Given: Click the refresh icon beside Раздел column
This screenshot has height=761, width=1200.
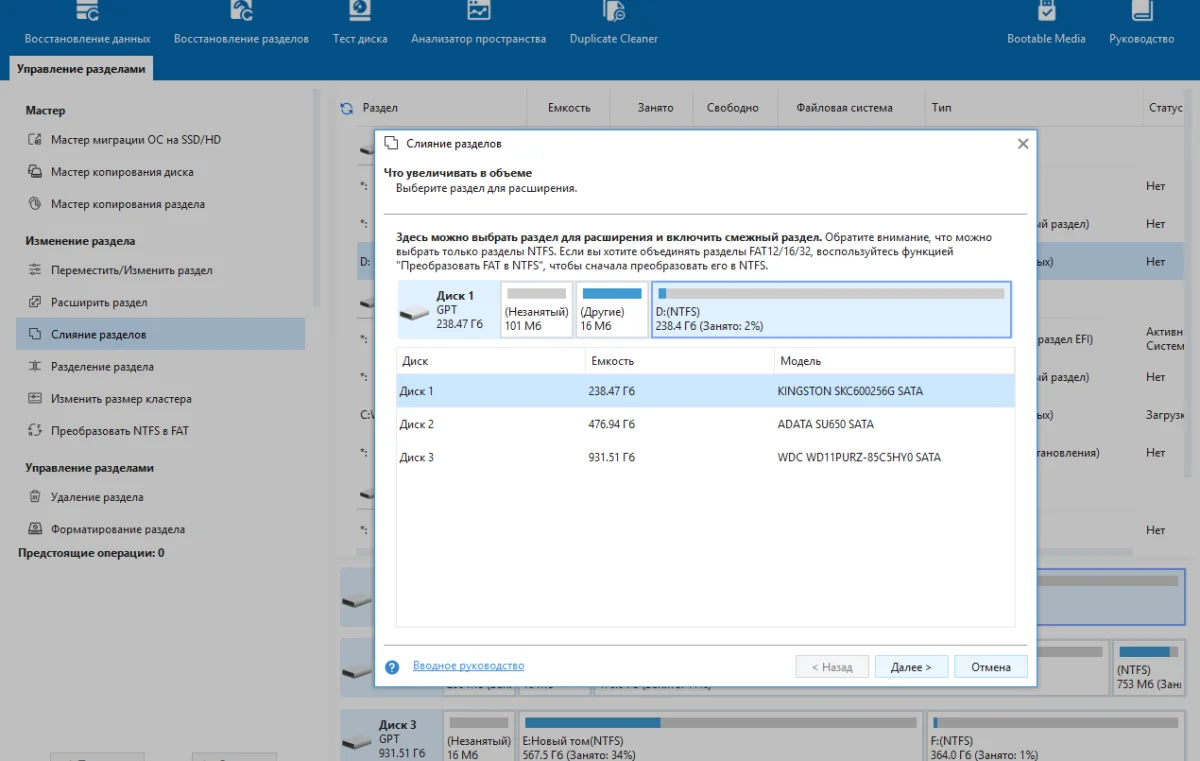Looking at the screenshot, I should point(347,108).
